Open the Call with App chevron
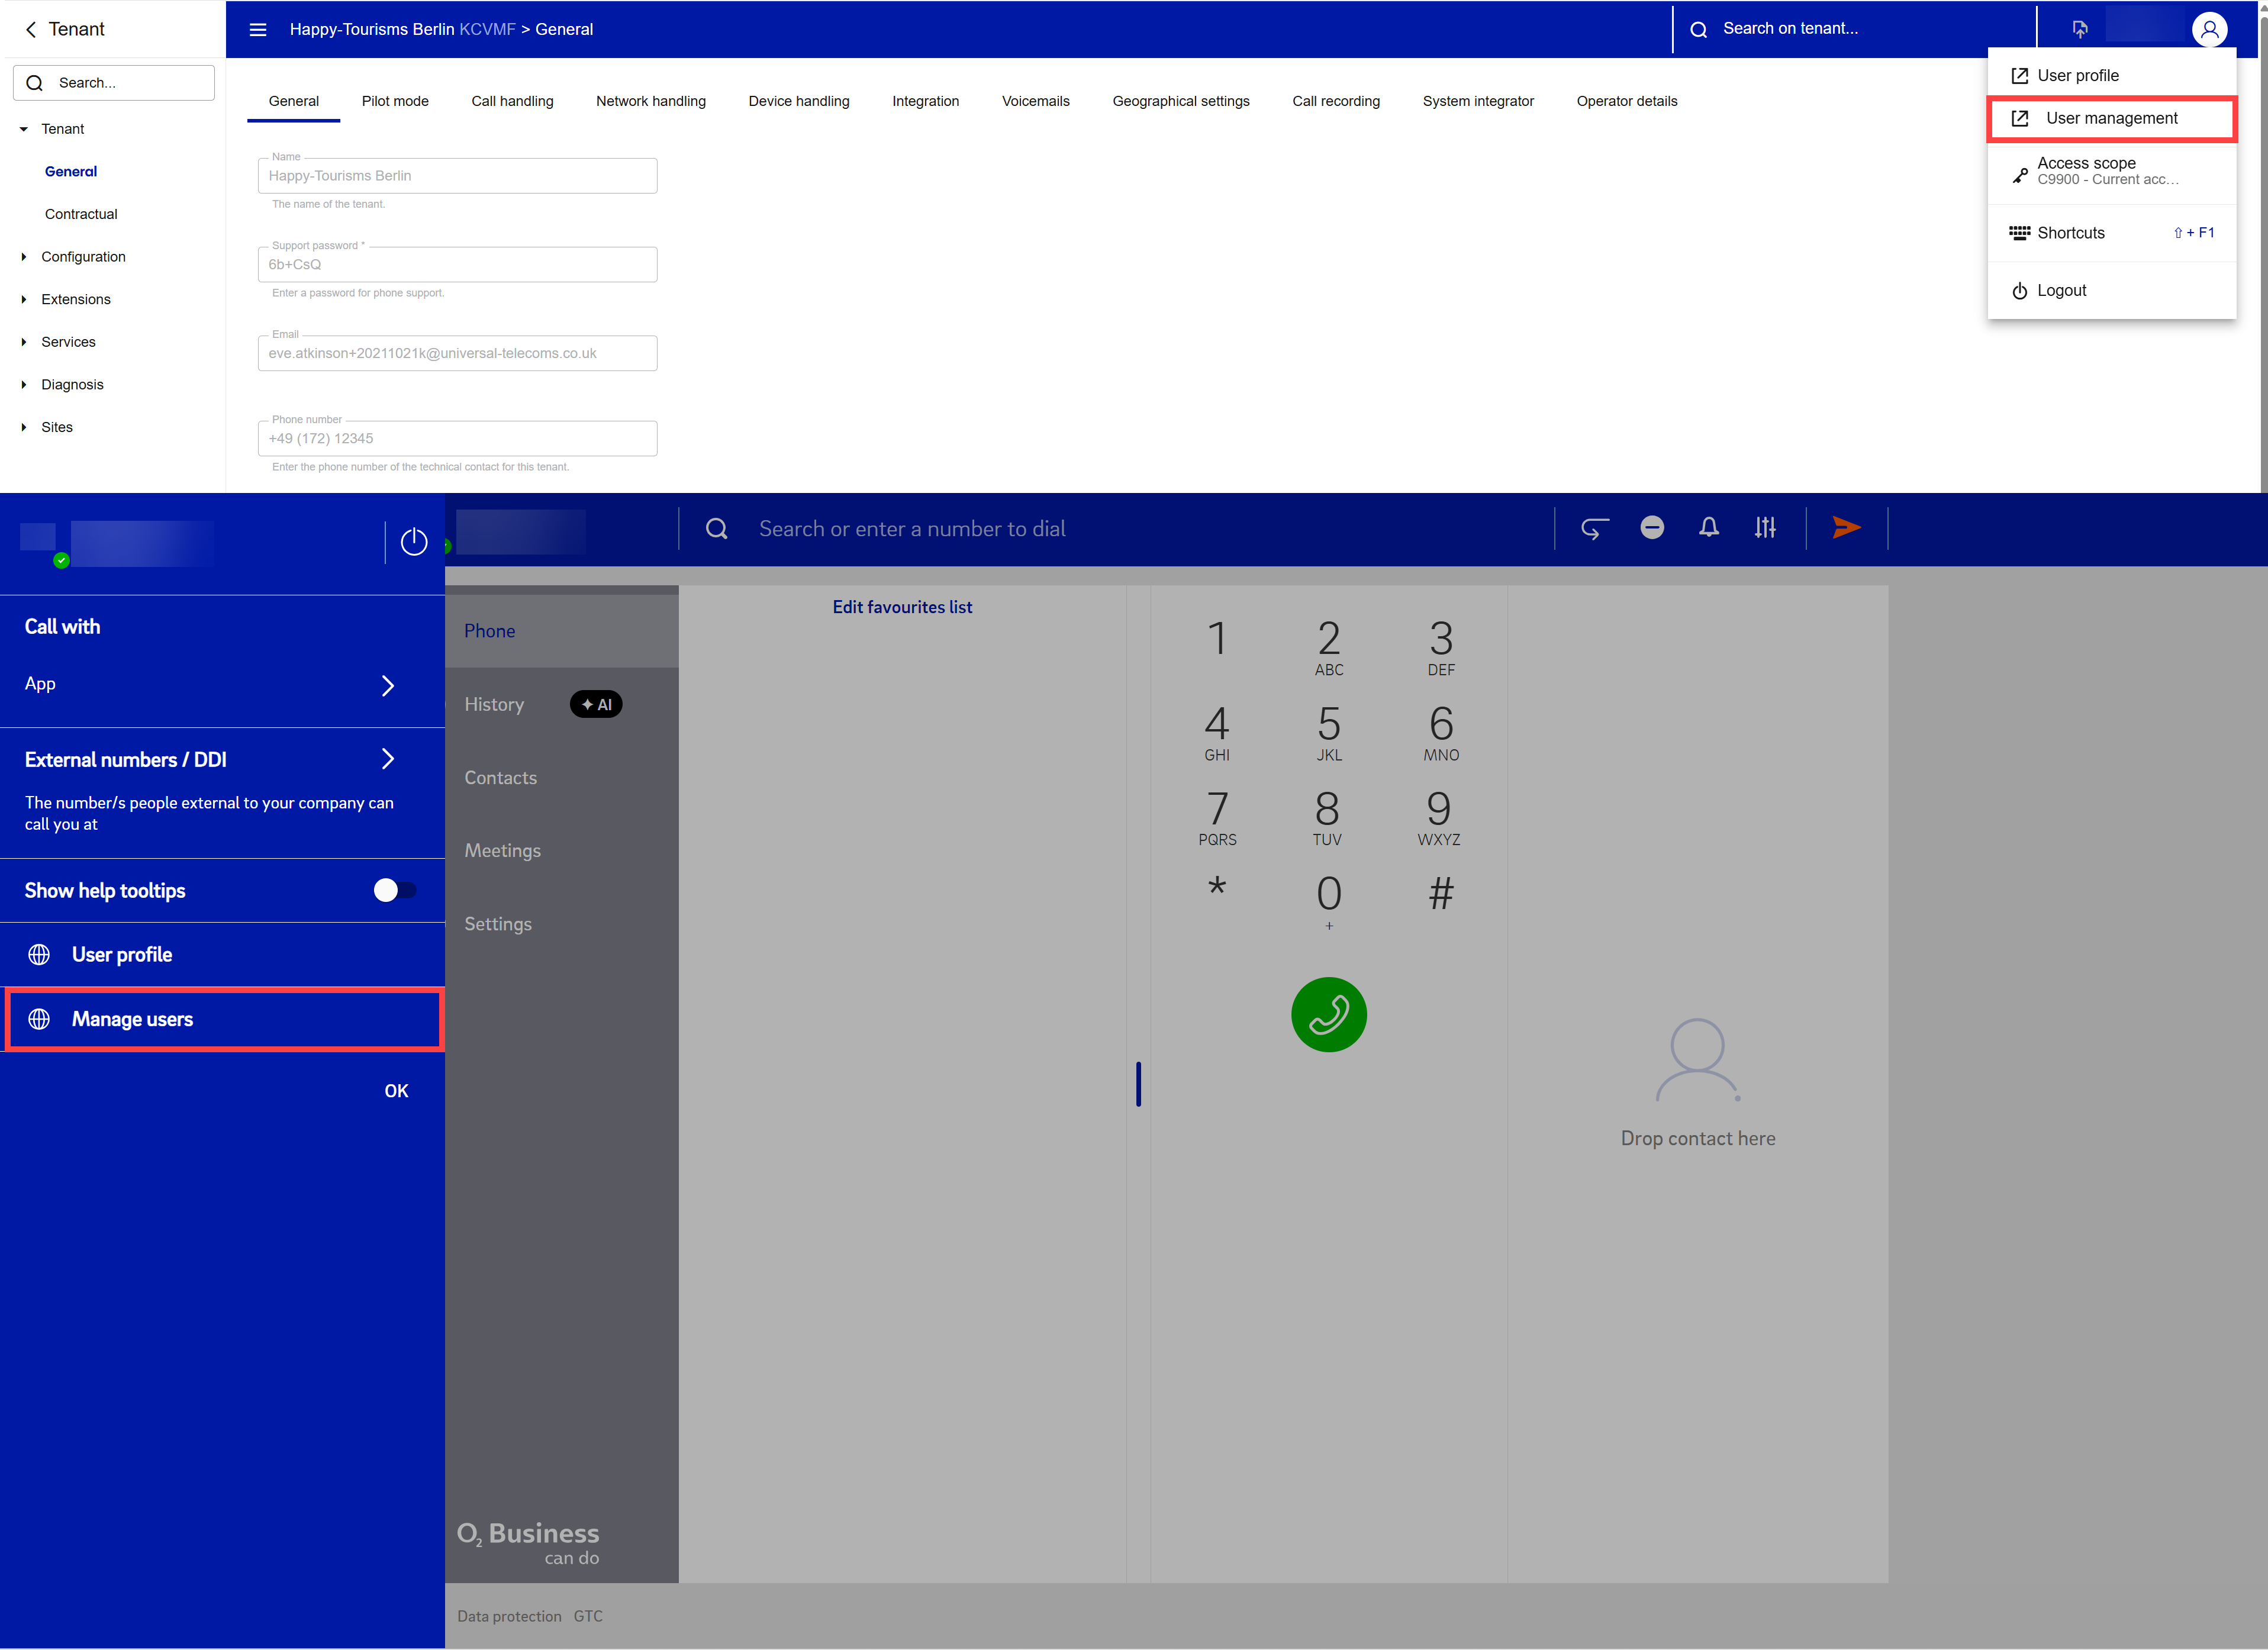Screen dimensions: 2268x1650 [x=388, y=685]
